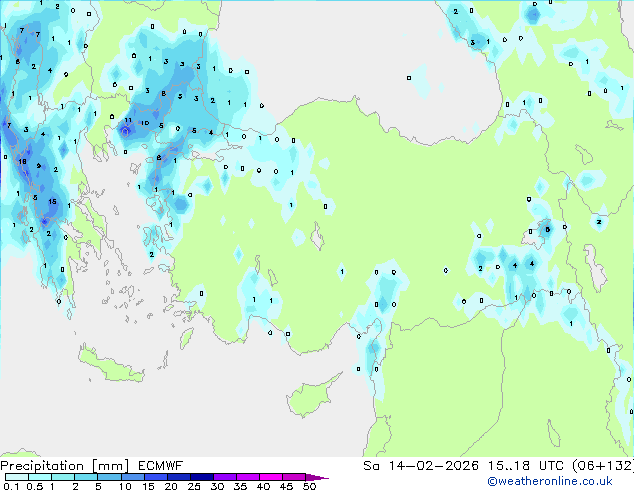Click the value '6' over Lake Van
This screenshot has width=634, height=490.
547,230
